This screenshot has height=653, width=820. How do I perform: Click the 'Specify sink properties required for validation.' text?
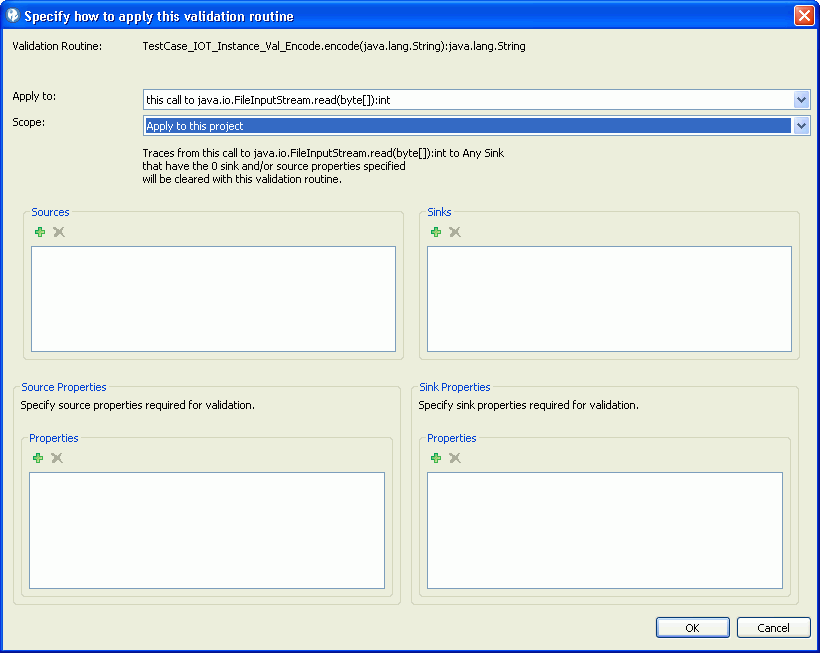pyautogui.click(x=528, y=405)
